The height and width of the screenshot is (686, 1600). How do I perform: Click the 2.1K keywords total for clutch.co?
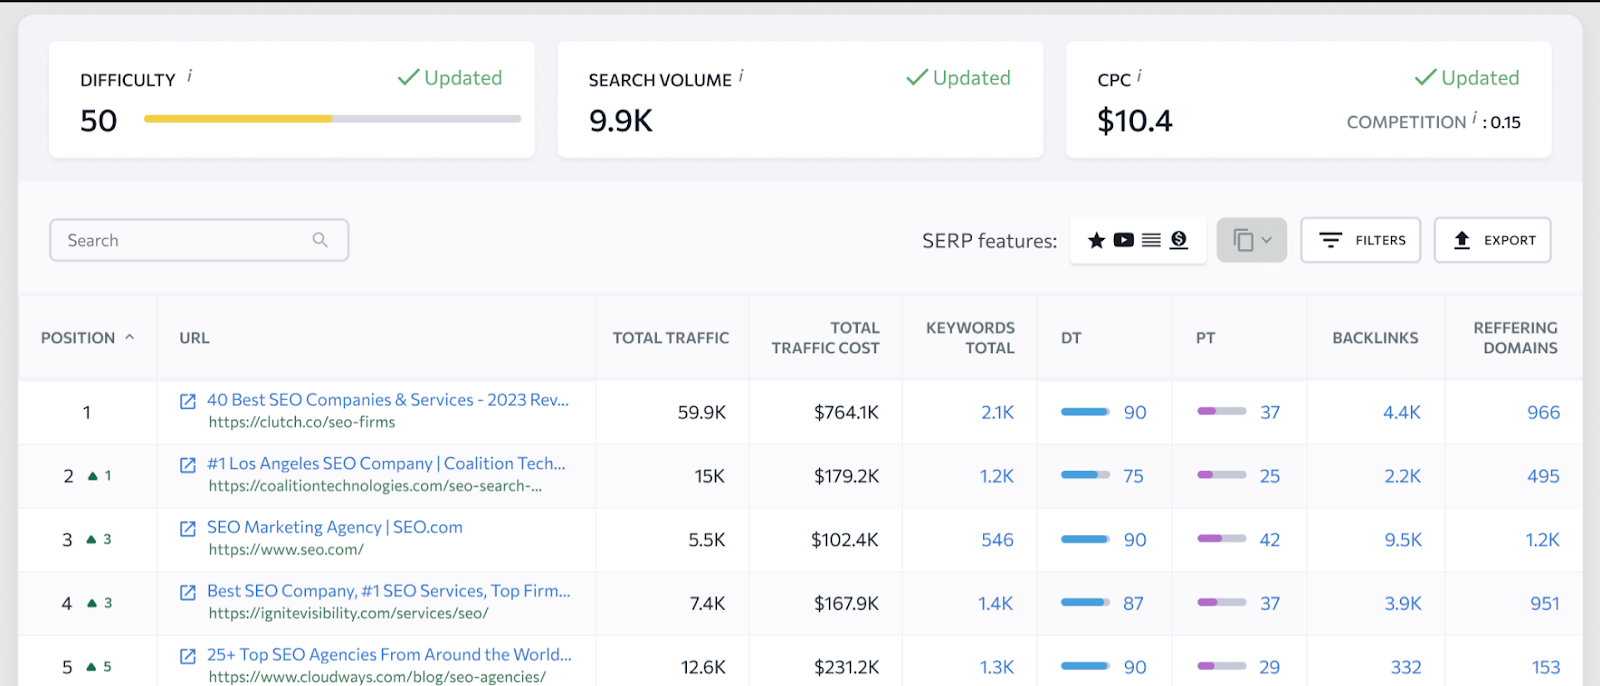(x=997, y=412)
